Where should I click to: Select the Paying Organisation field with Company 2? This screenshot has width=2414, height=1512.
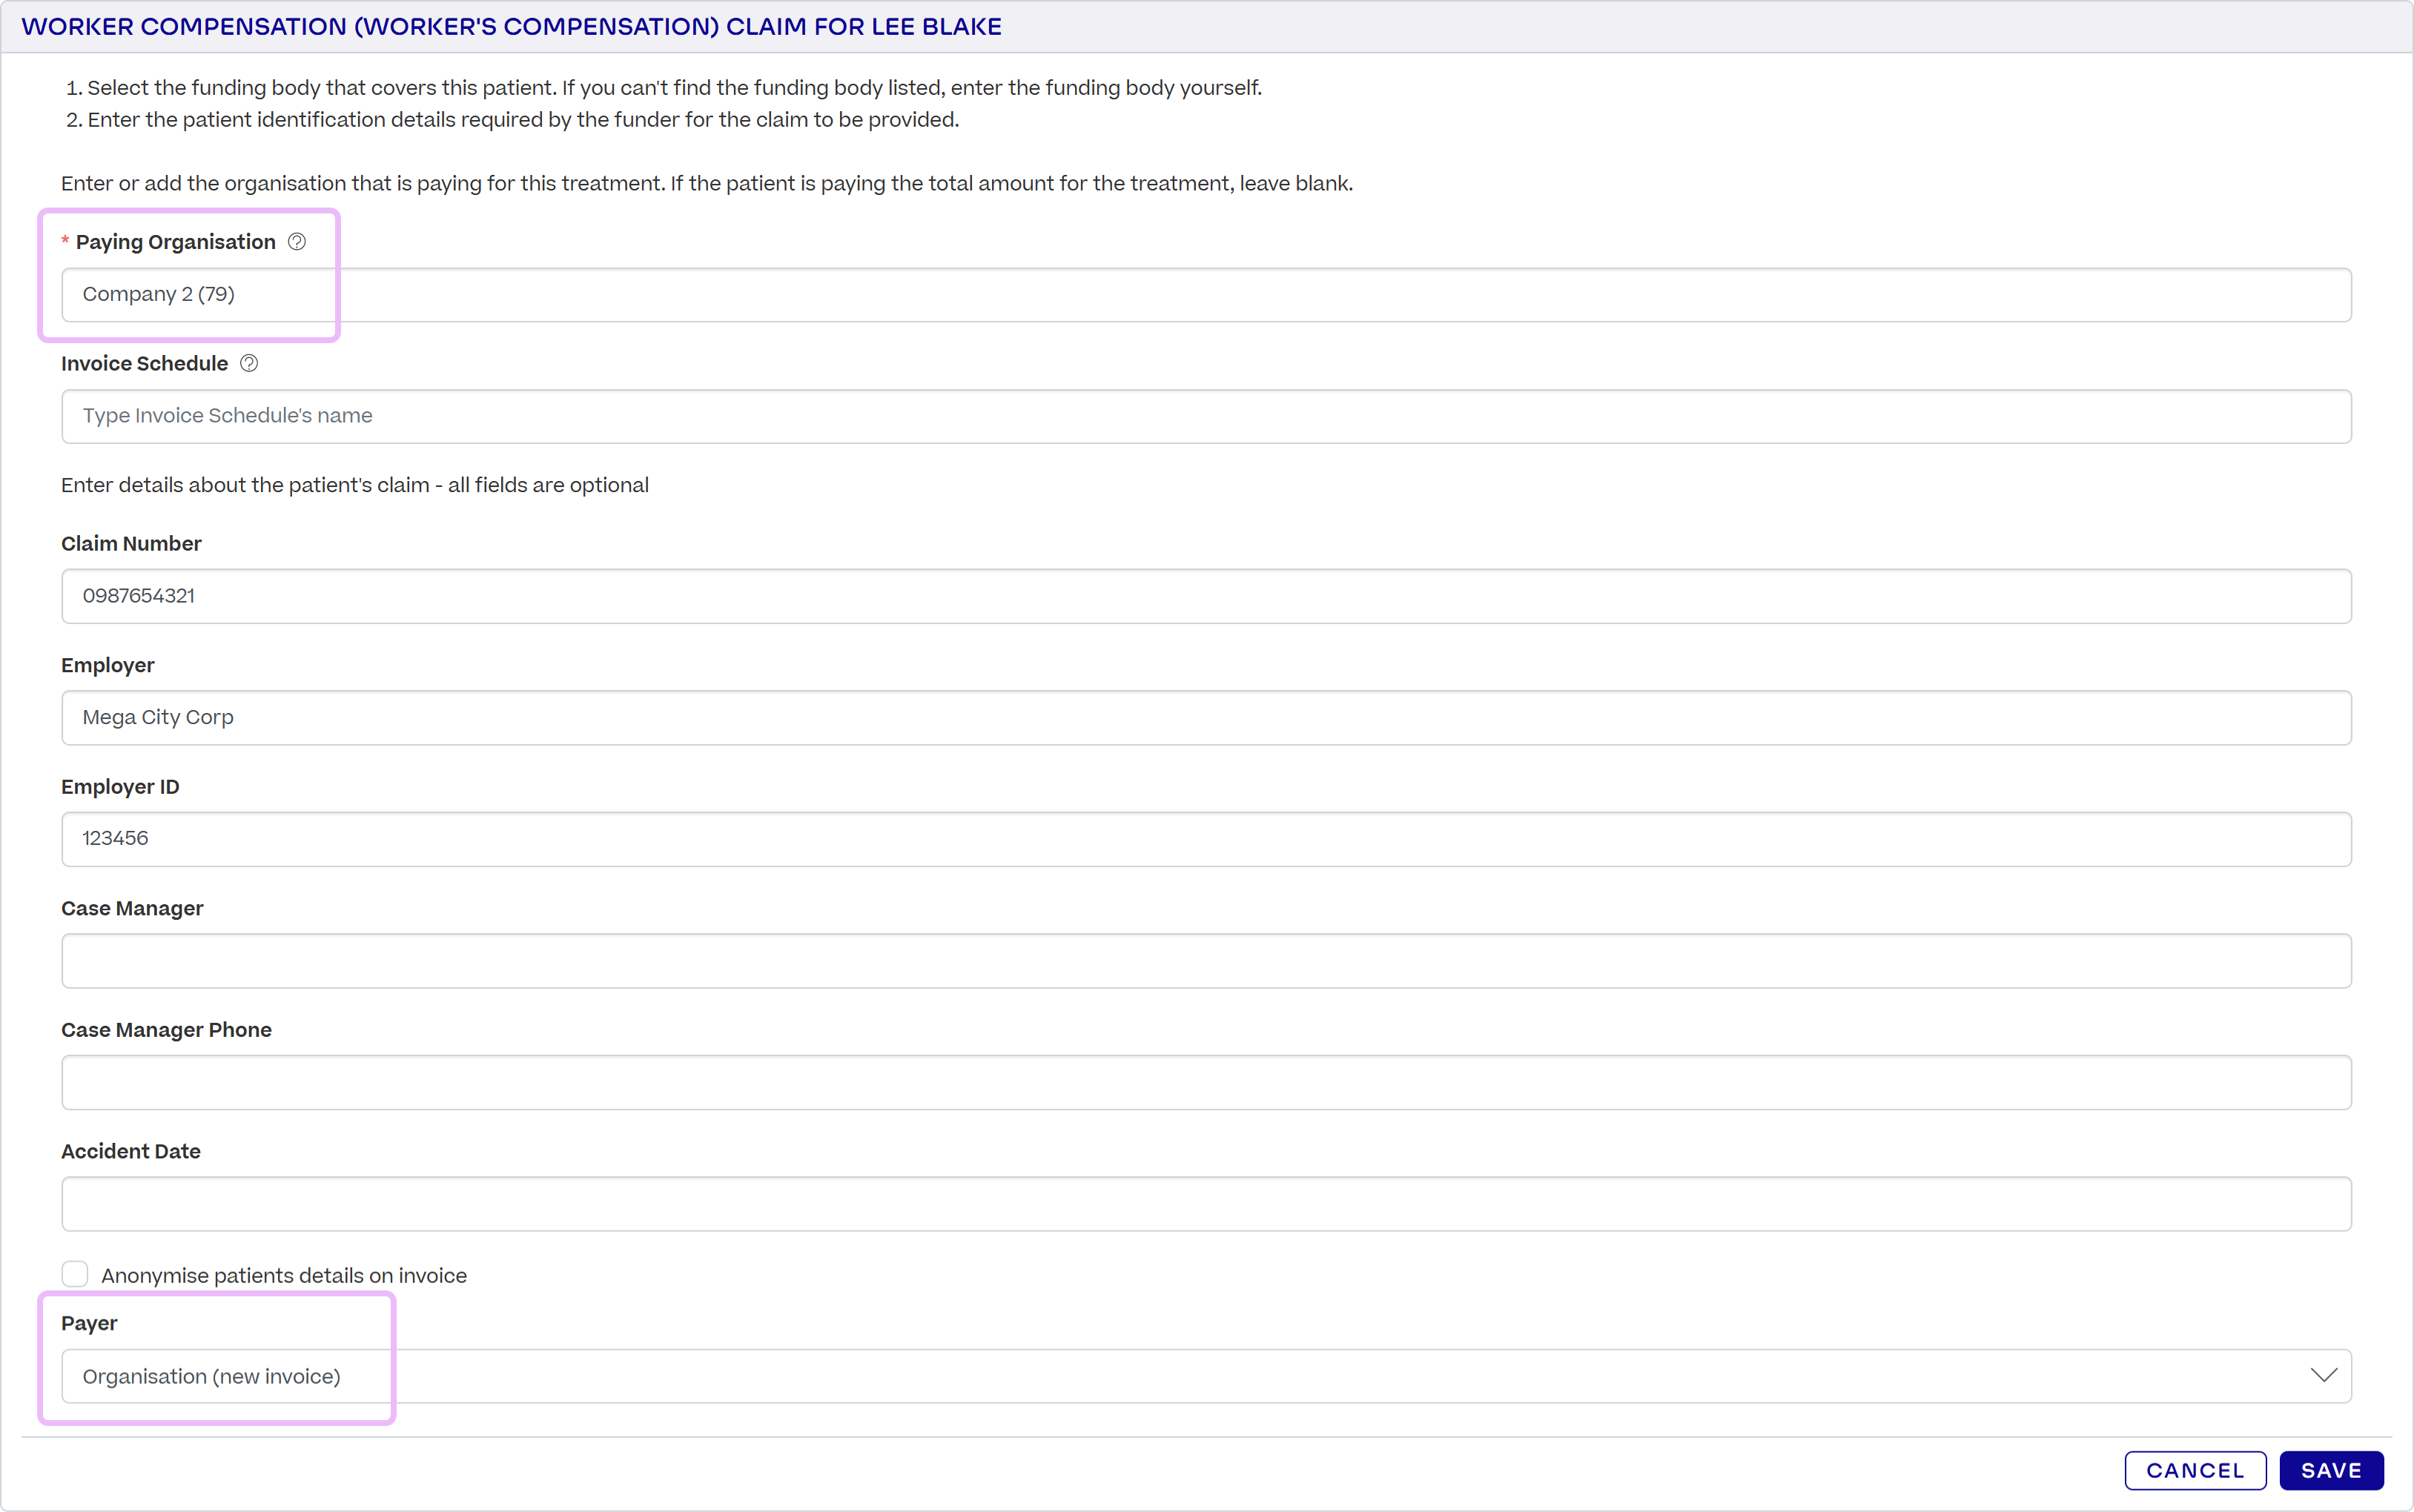pos(1206,295)
